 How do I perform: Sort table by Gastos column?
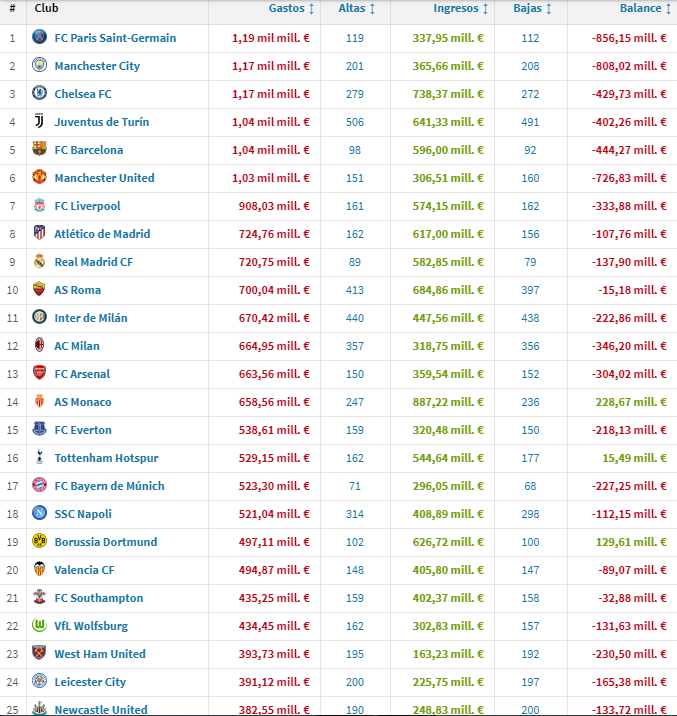tap(291, 8)
